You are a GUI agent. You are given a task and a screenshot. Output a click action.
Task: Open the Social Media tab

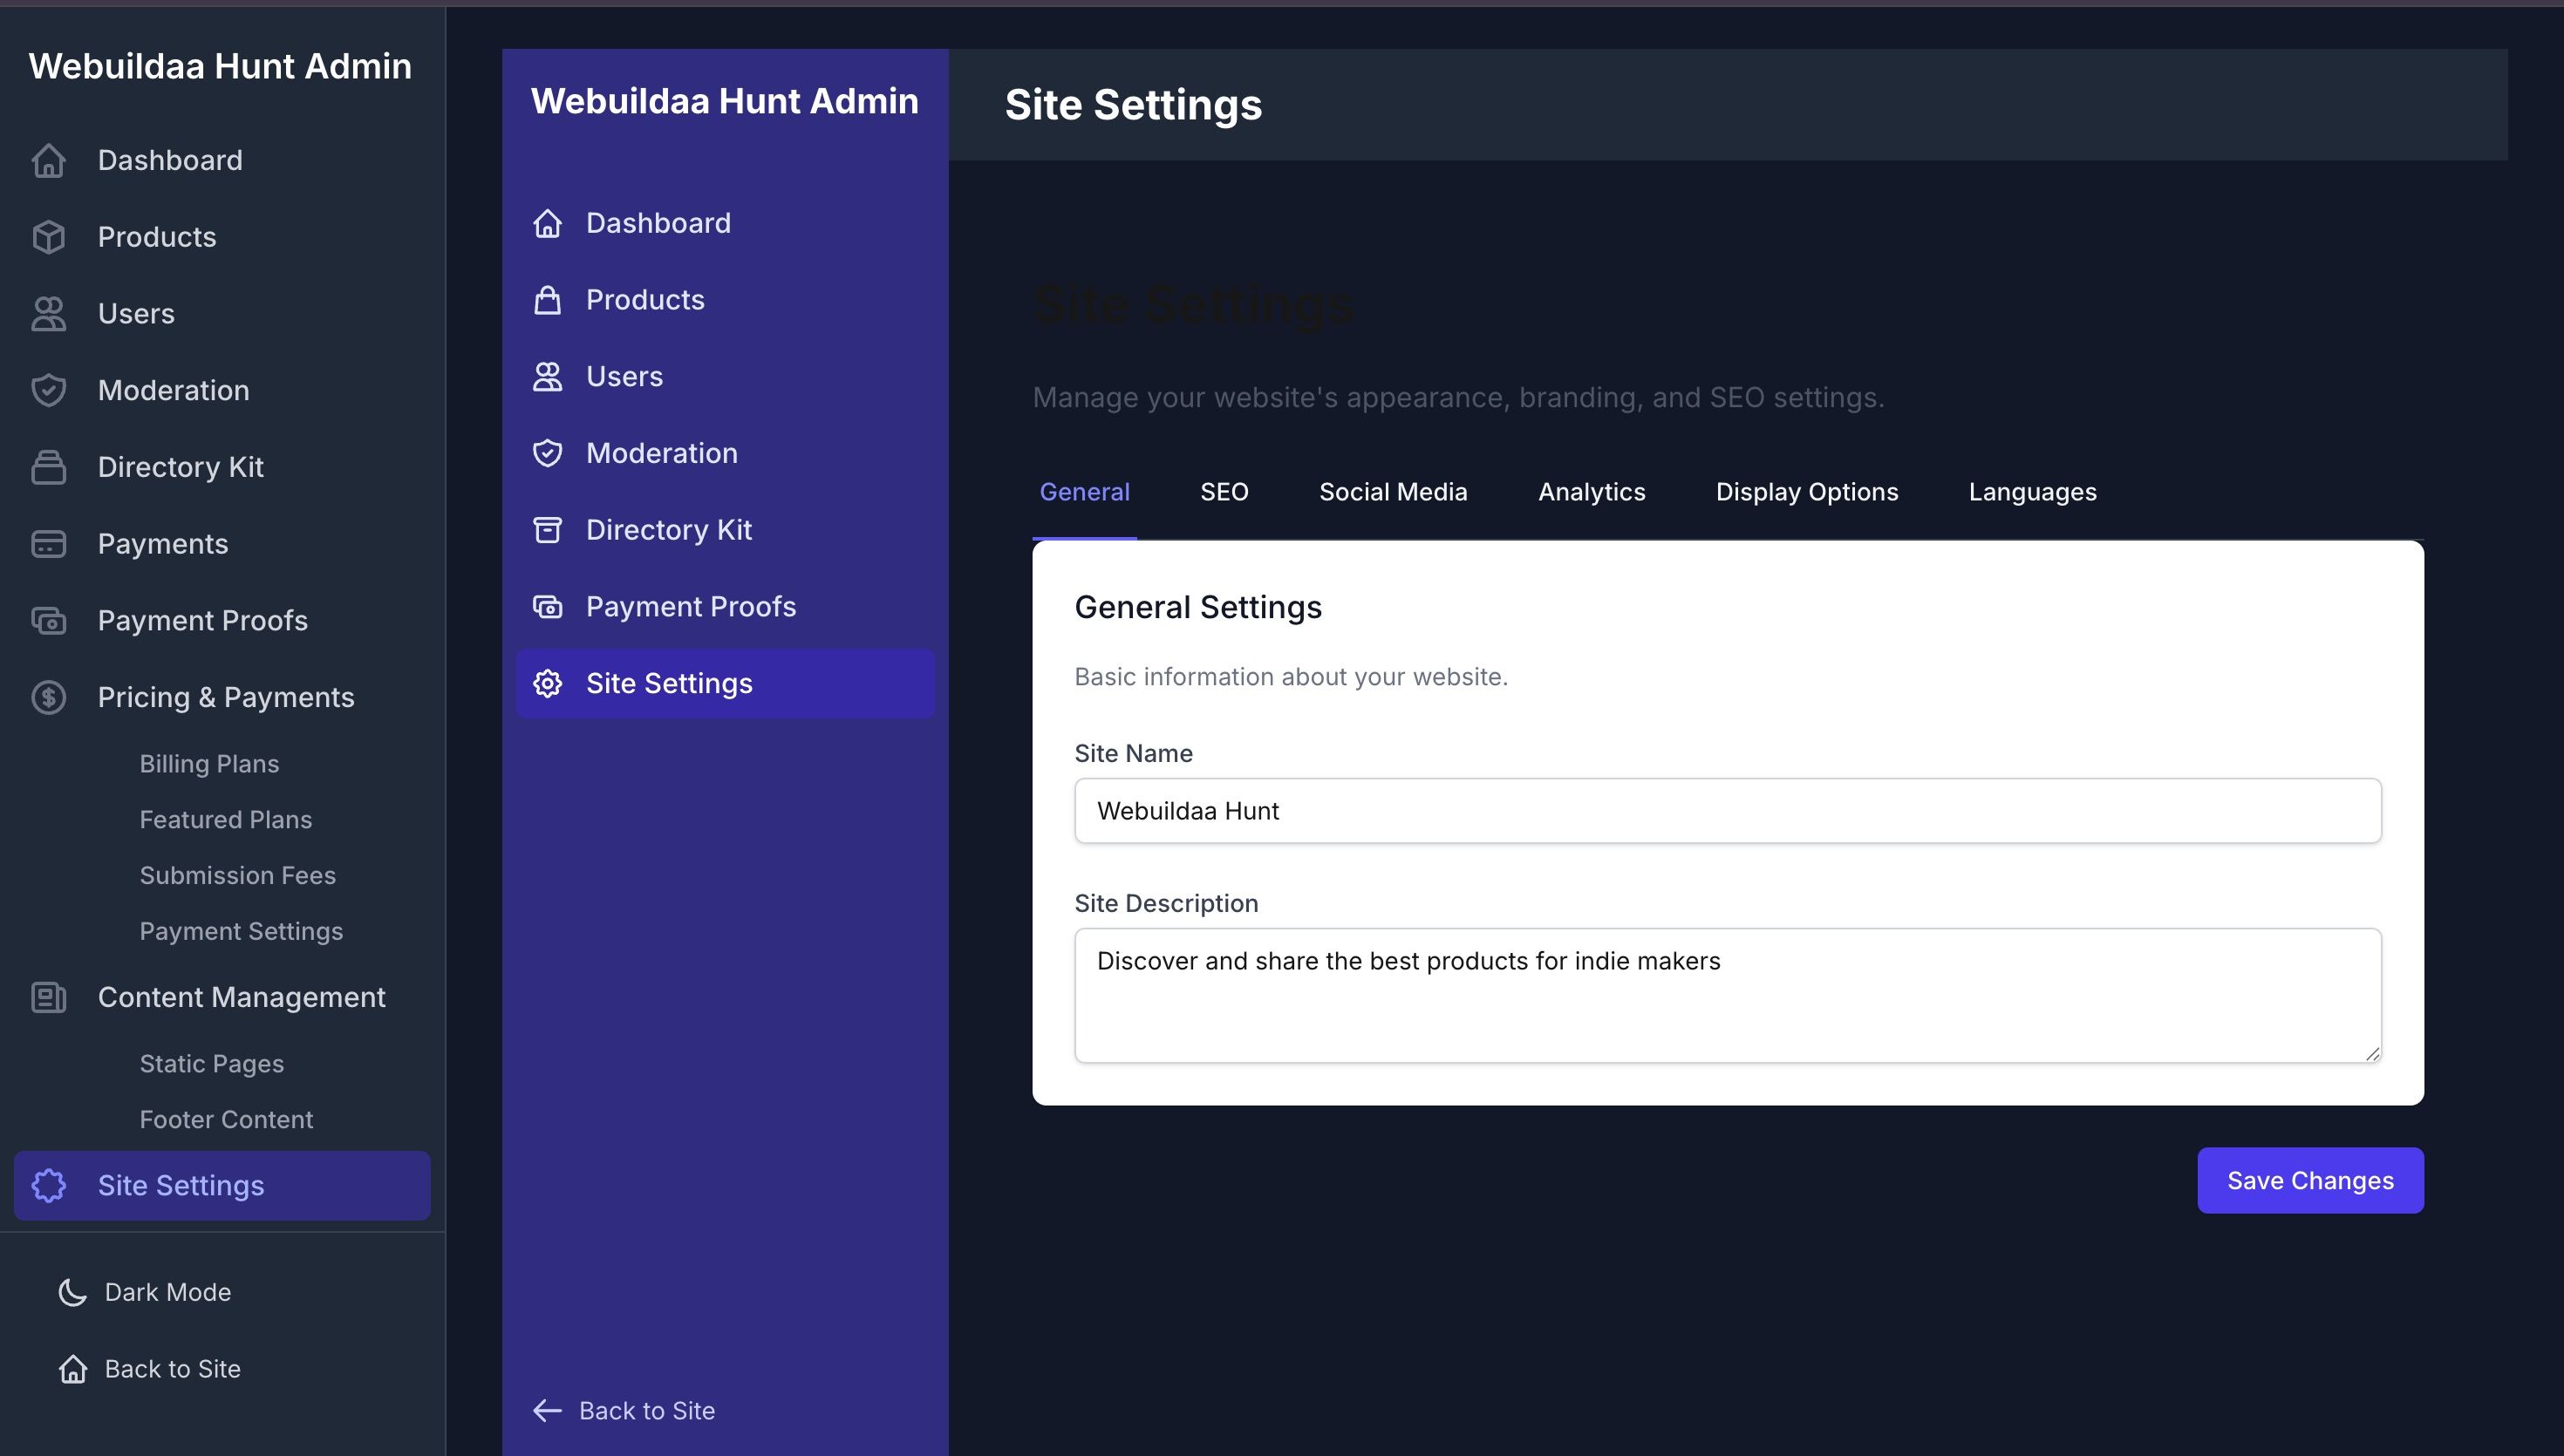(1393, 492)
